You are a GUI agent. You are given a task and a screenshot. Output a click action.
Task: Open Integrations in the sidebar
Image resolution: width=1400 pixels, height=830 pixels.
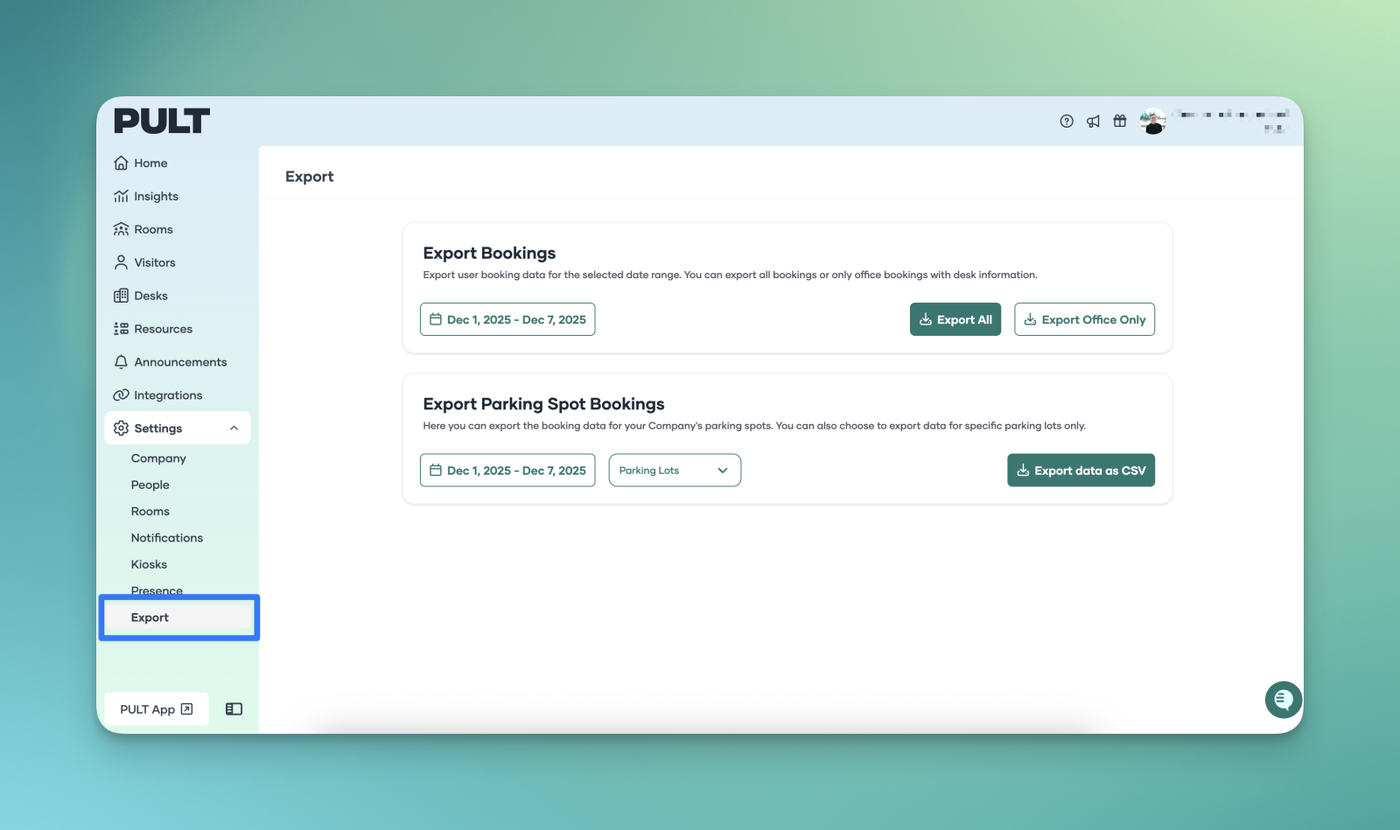coord(167,395)
